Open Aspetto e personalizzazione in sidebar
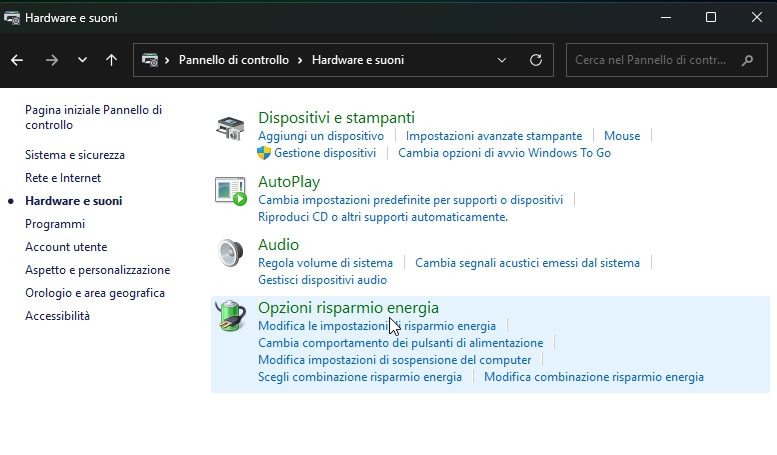777x455 pixels. tap(98, 270)
